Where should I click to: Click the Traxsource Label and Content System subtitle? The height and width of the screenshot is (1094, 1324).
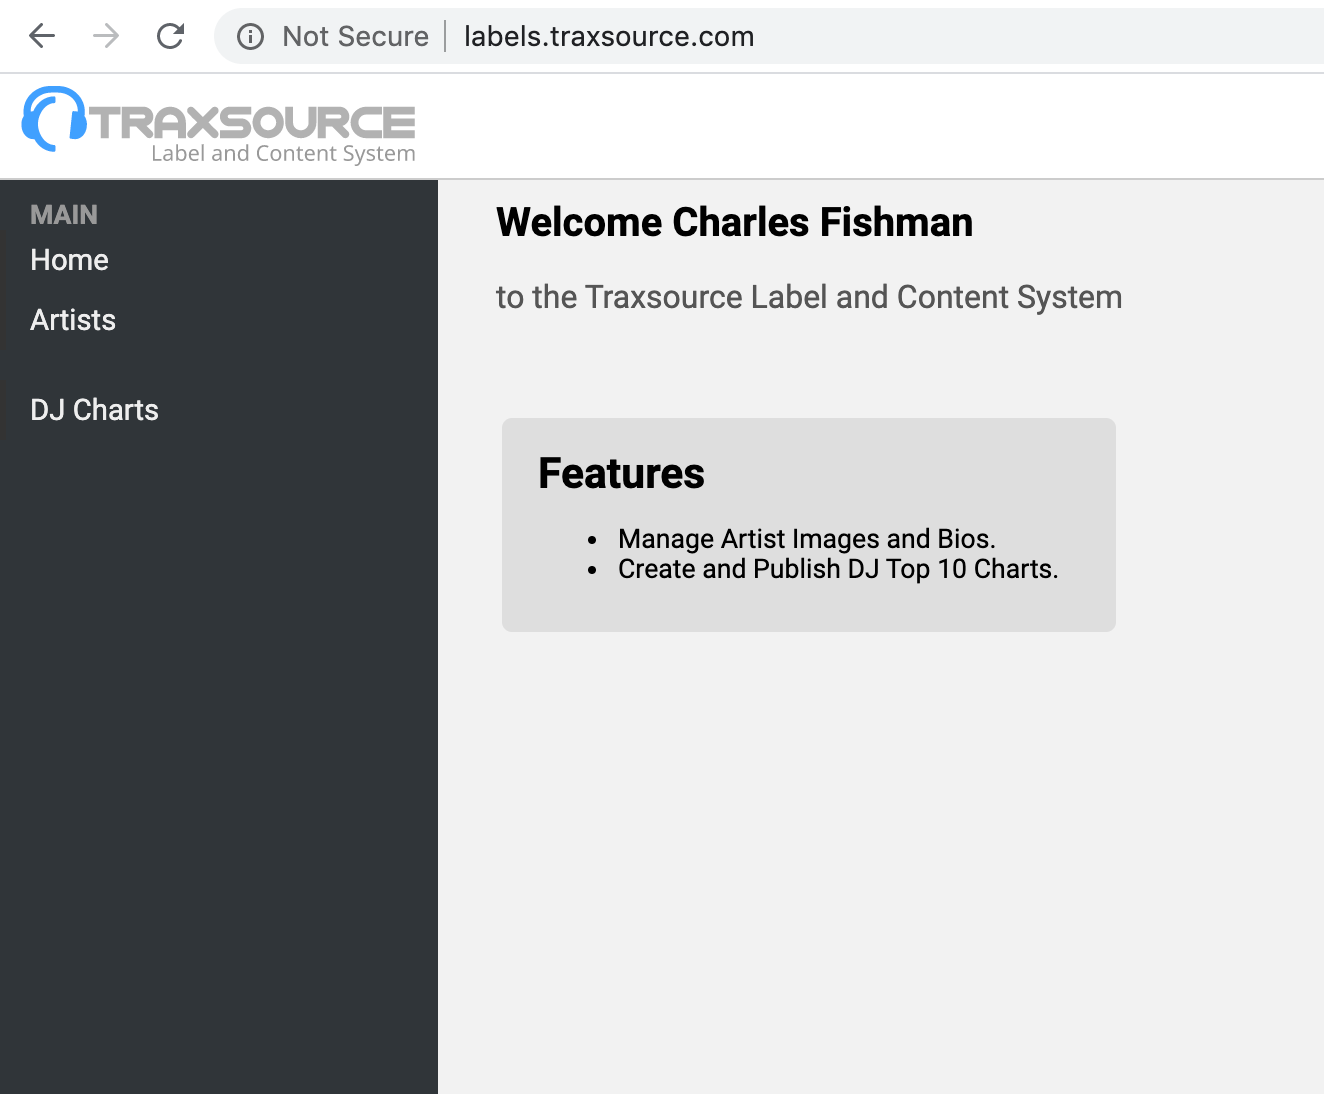coord(809,297)
